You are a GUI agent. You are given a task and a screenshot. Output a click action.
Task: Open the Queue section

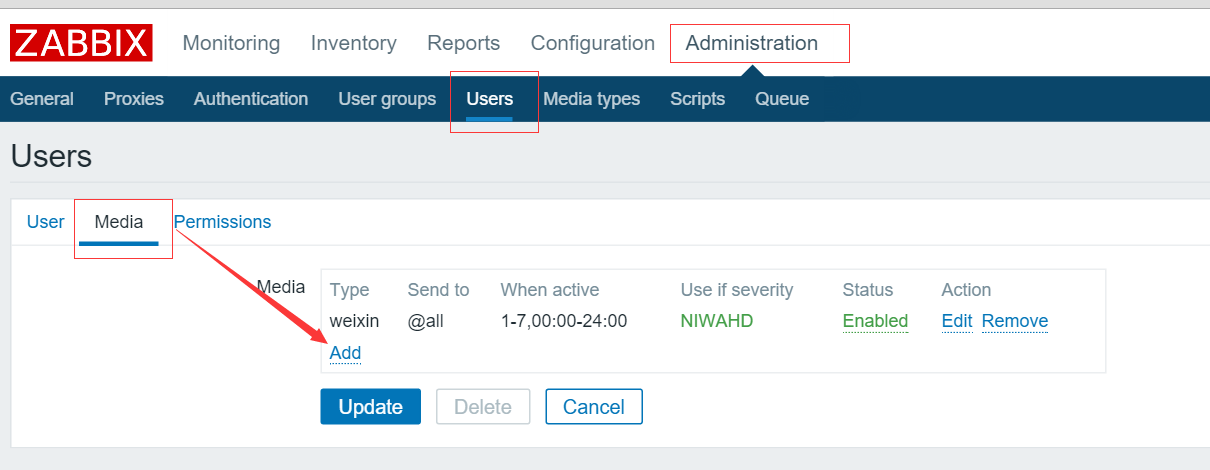coord(782,99)
